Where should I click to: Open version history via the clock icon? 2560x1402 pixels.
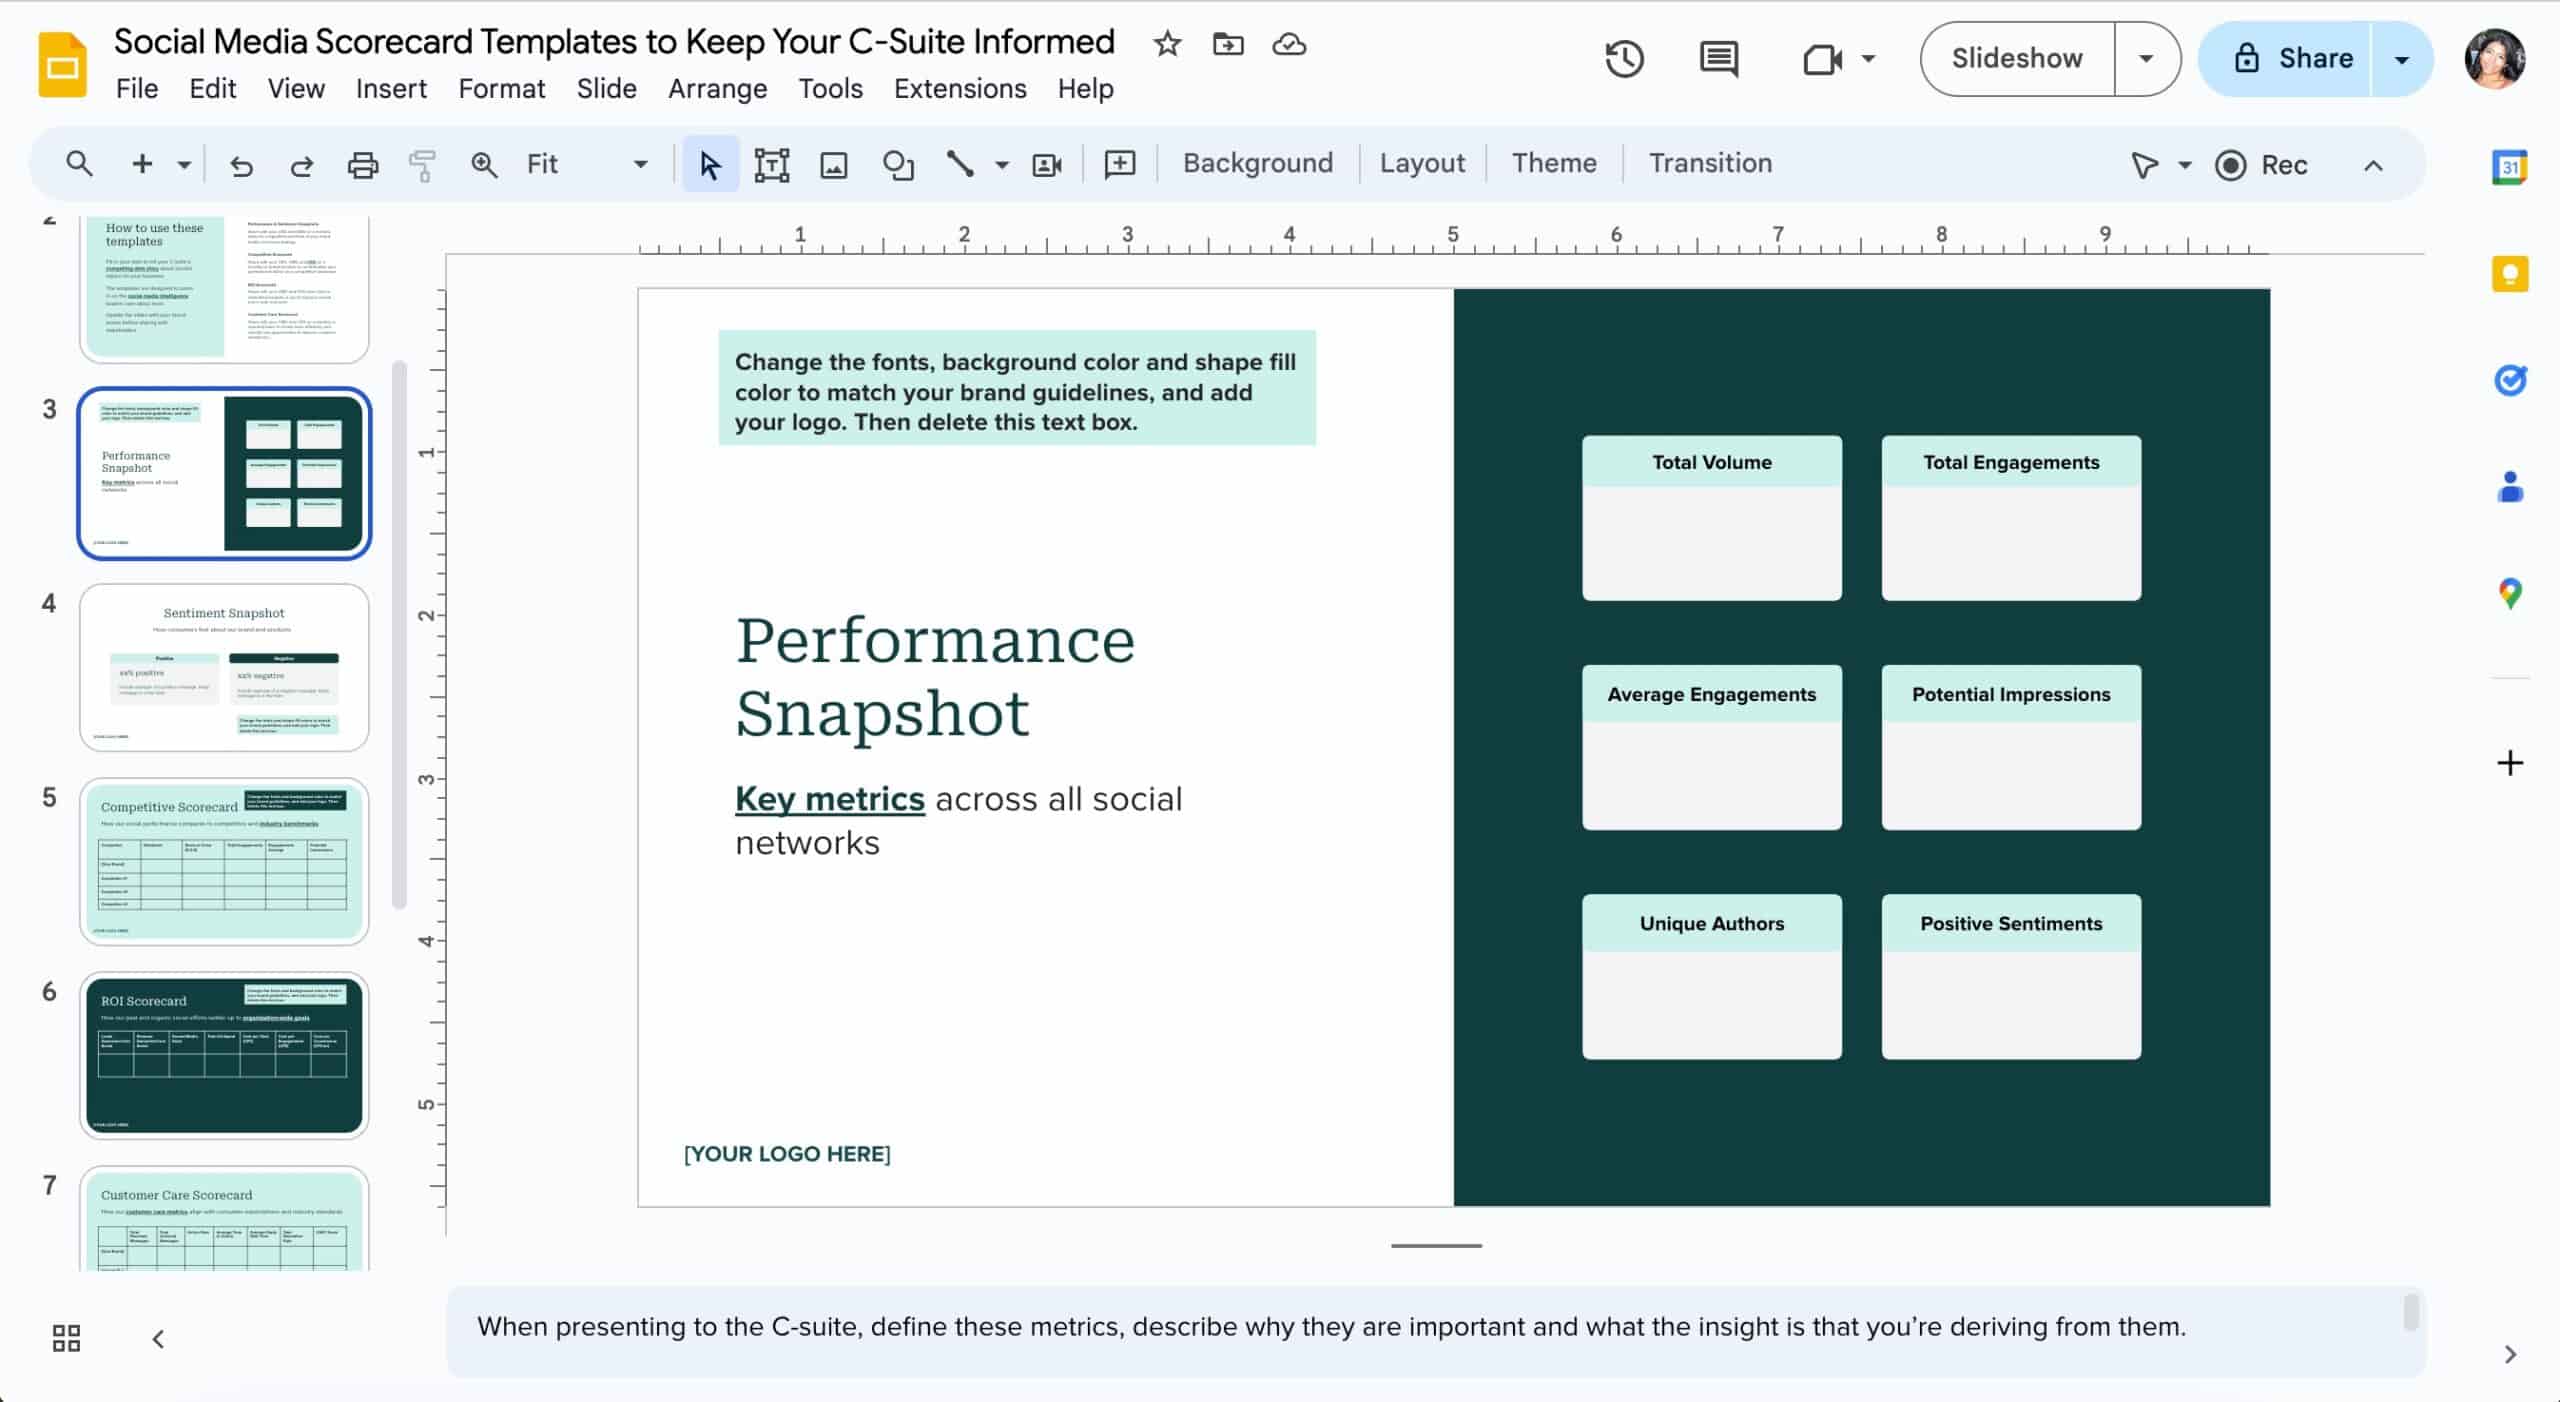(x=1623, y=59)
